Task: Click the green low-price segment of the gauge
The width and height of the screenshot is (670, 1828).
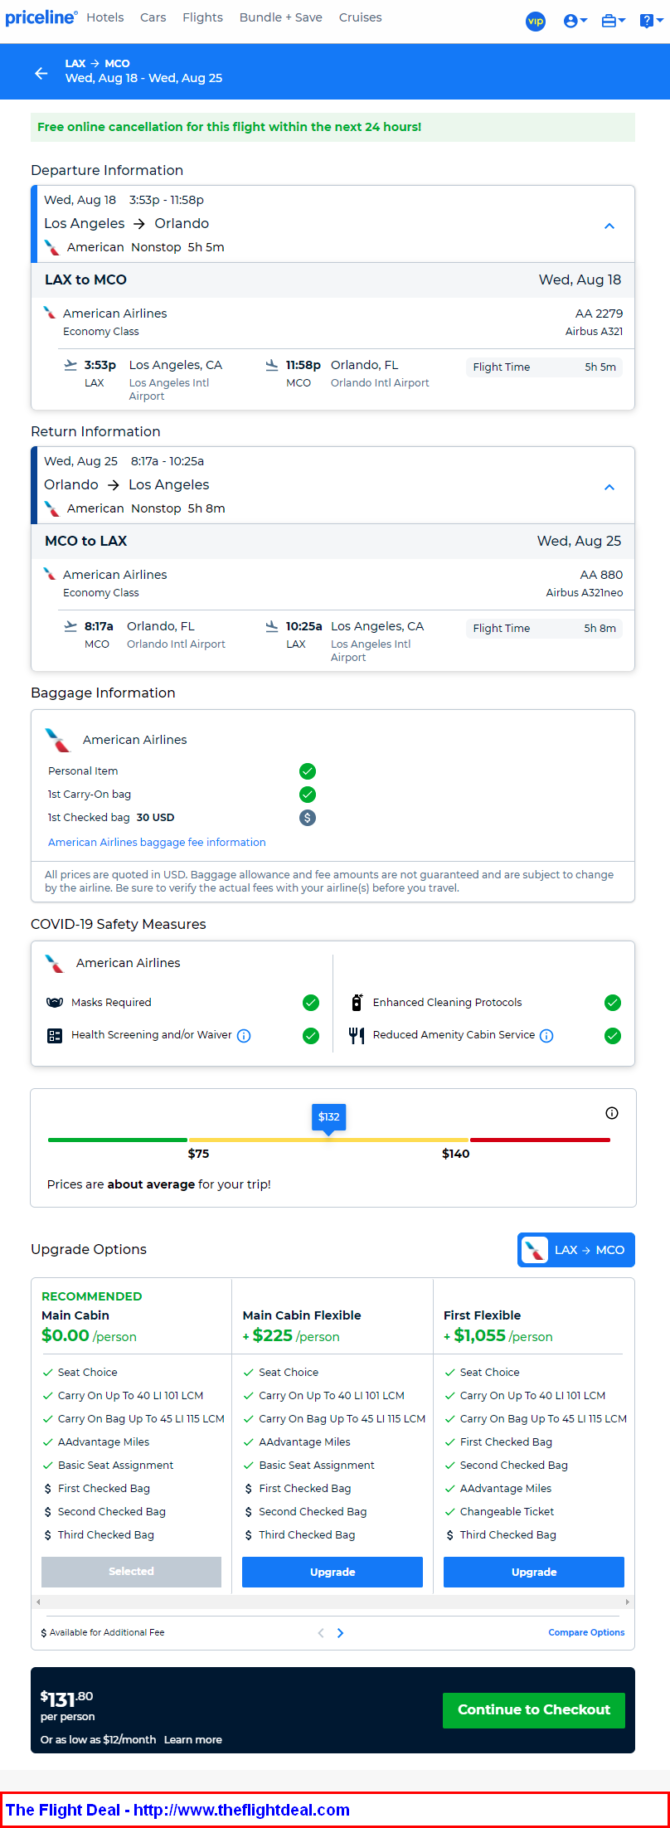Action: [x=117, y=1140]
